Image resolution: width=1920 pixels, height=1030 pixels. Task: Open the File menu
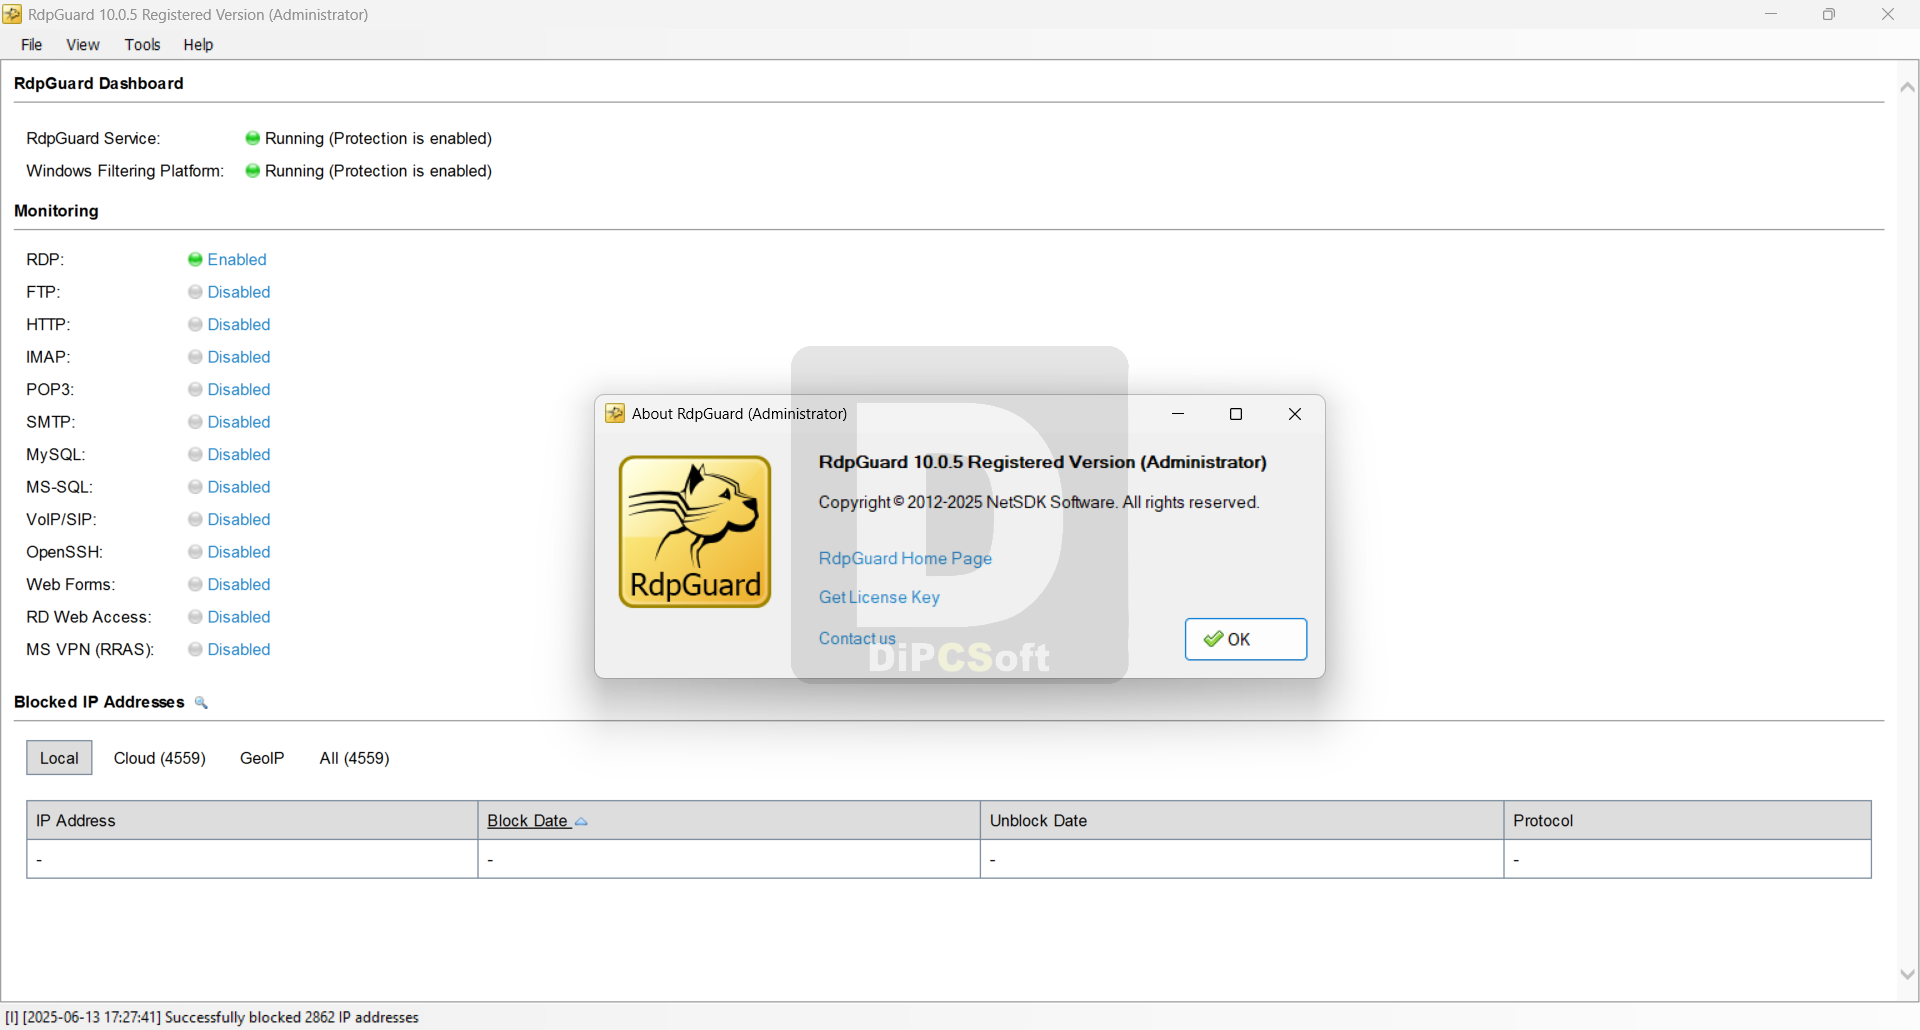(x=32, y=45)
